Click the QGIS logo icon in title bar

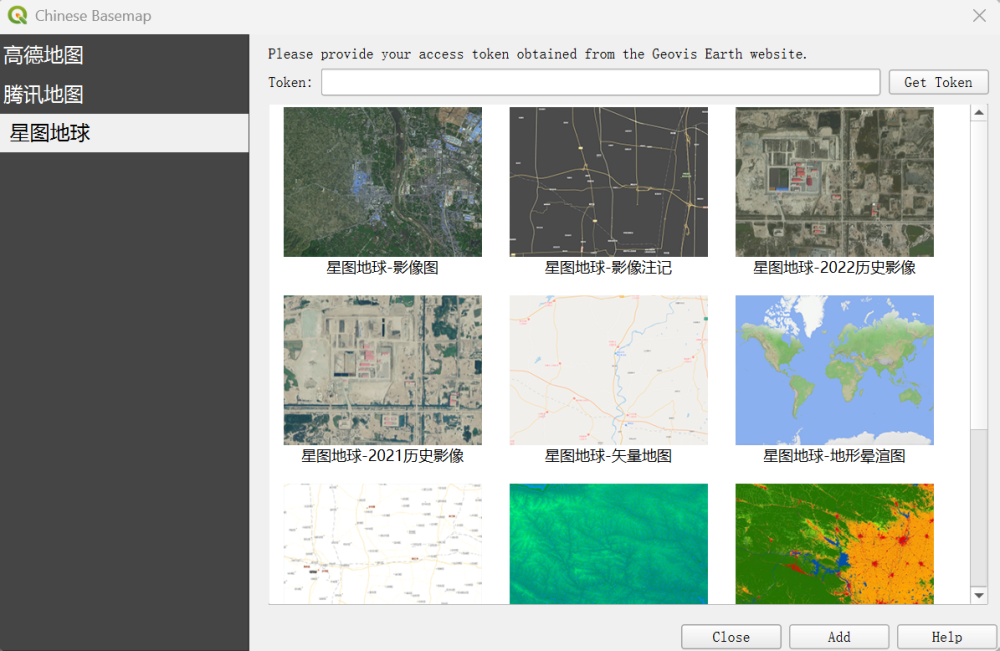pos(17,15)
